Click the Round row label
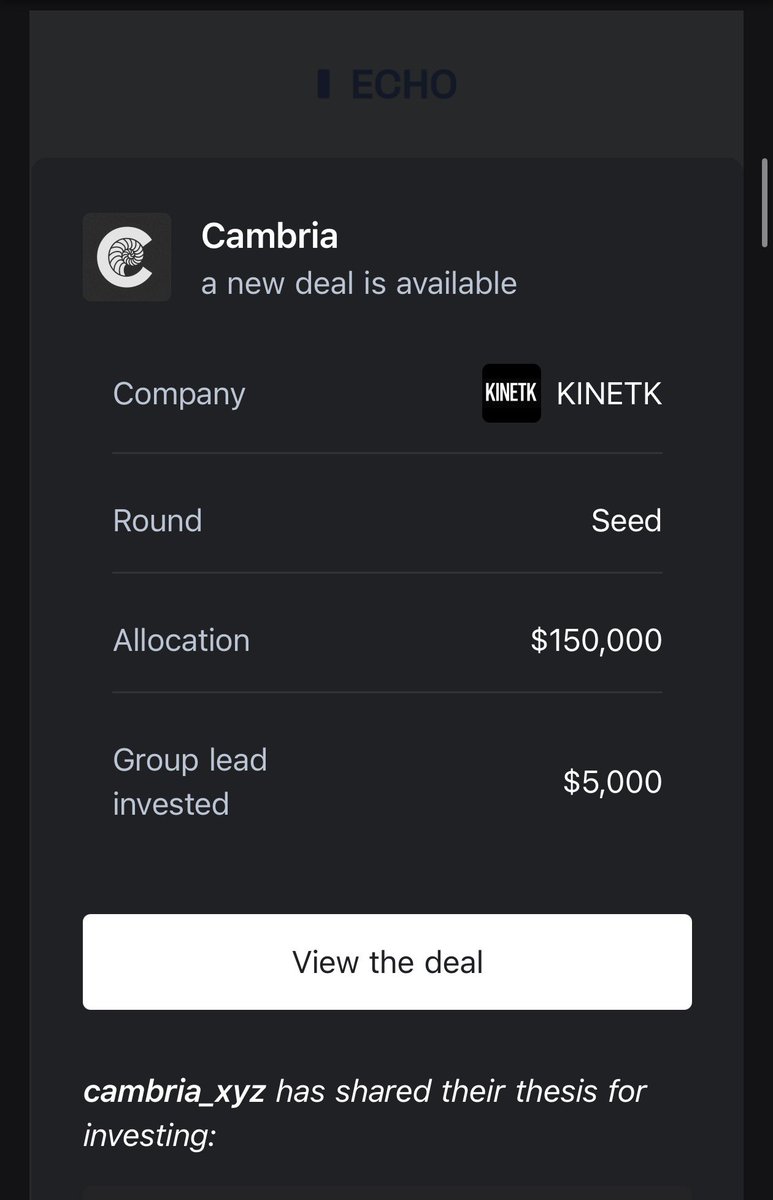773x1200 pixels. (x=157, y=520)
